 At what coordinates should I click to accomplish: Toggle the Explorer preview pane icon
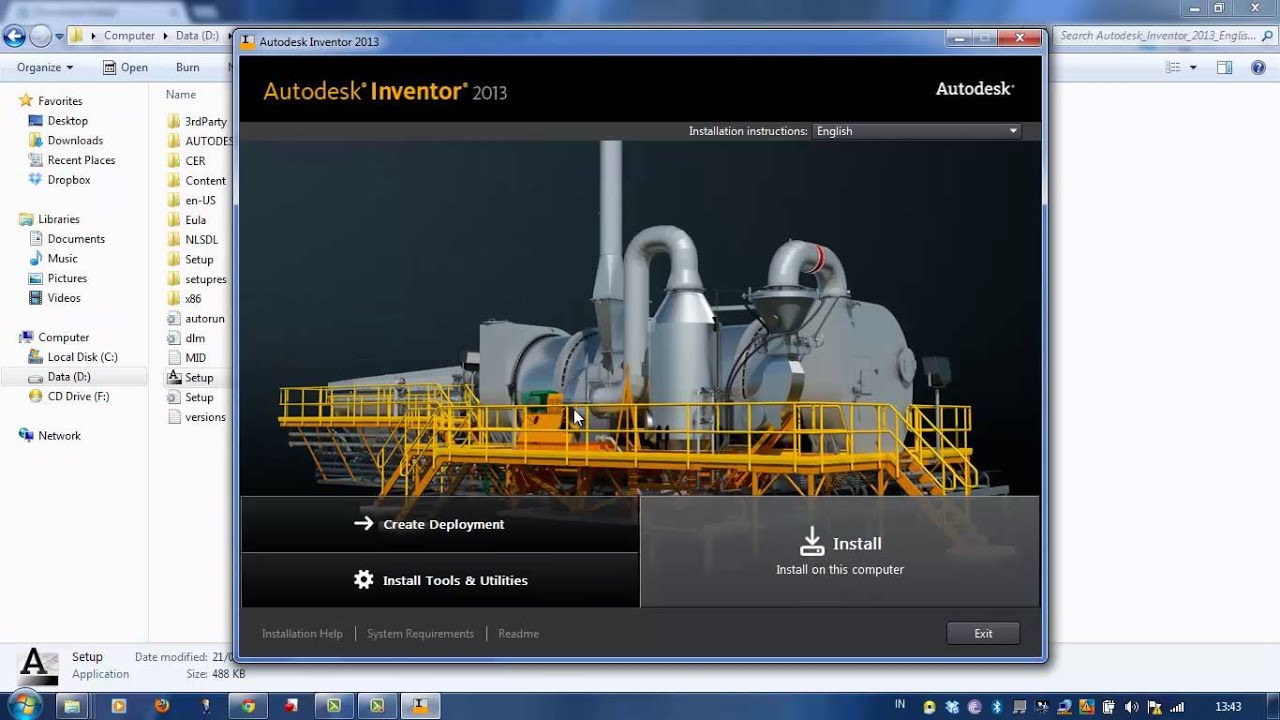[x=1224, y=67]
